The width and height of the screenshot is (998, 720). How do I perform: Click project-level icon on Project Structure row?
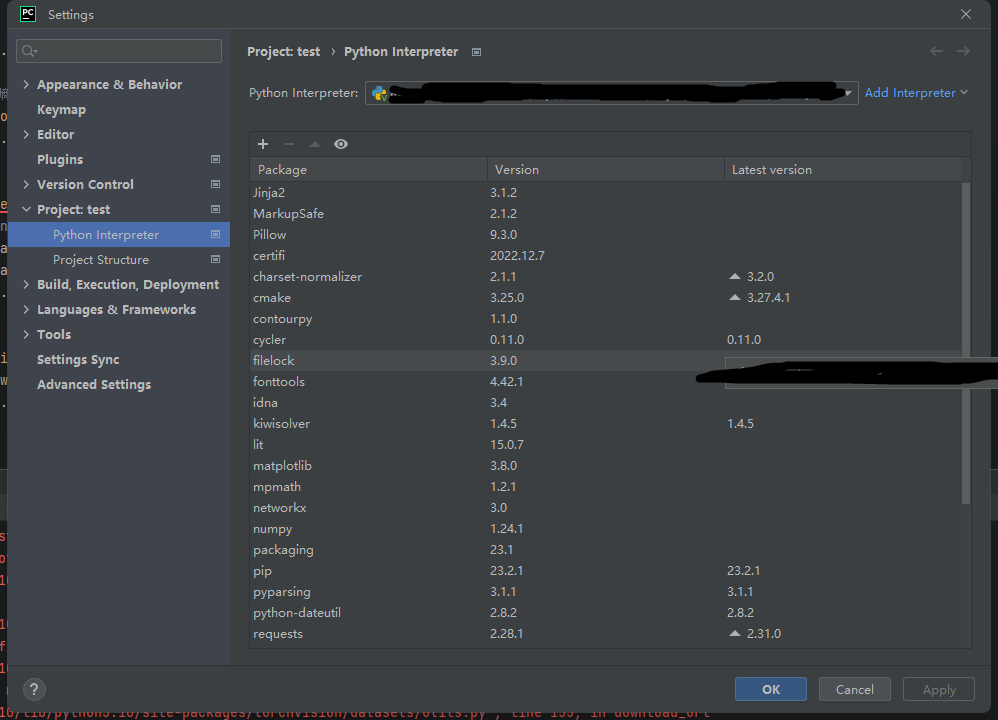click(x=215, y=259)
